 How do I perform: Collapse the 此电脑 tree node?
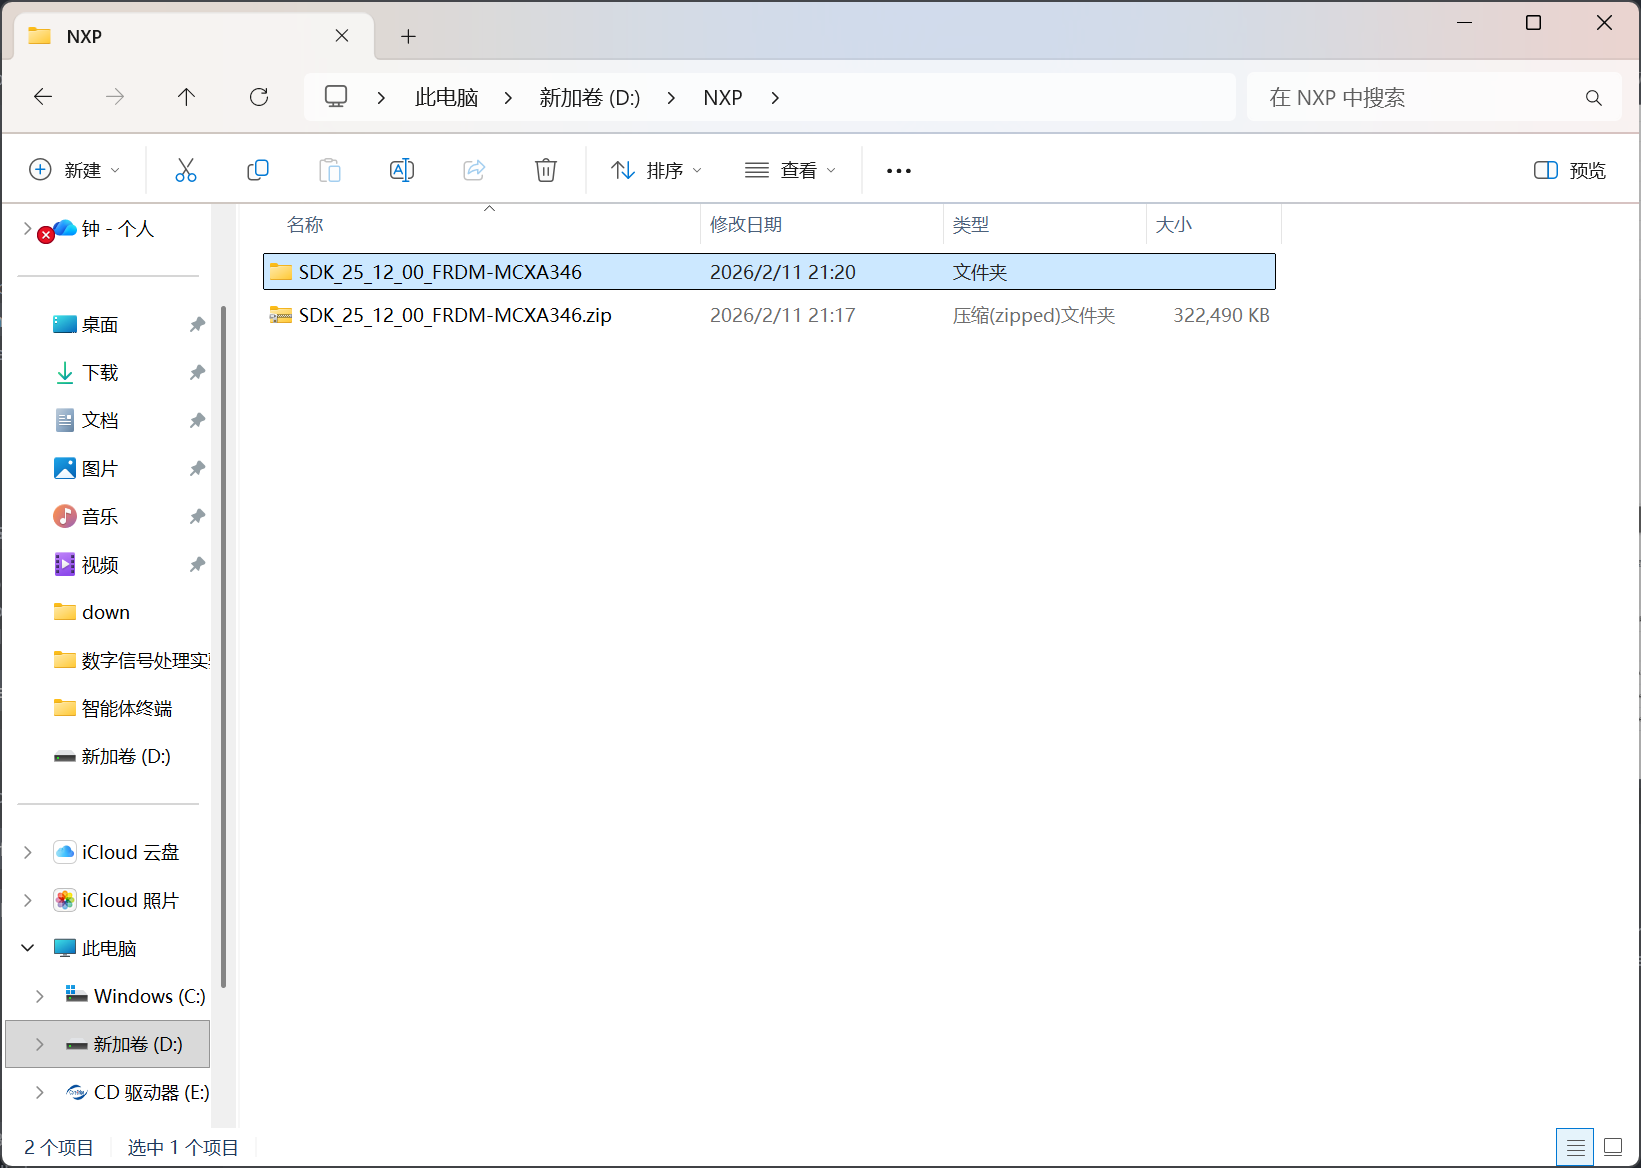click(28, 948)
